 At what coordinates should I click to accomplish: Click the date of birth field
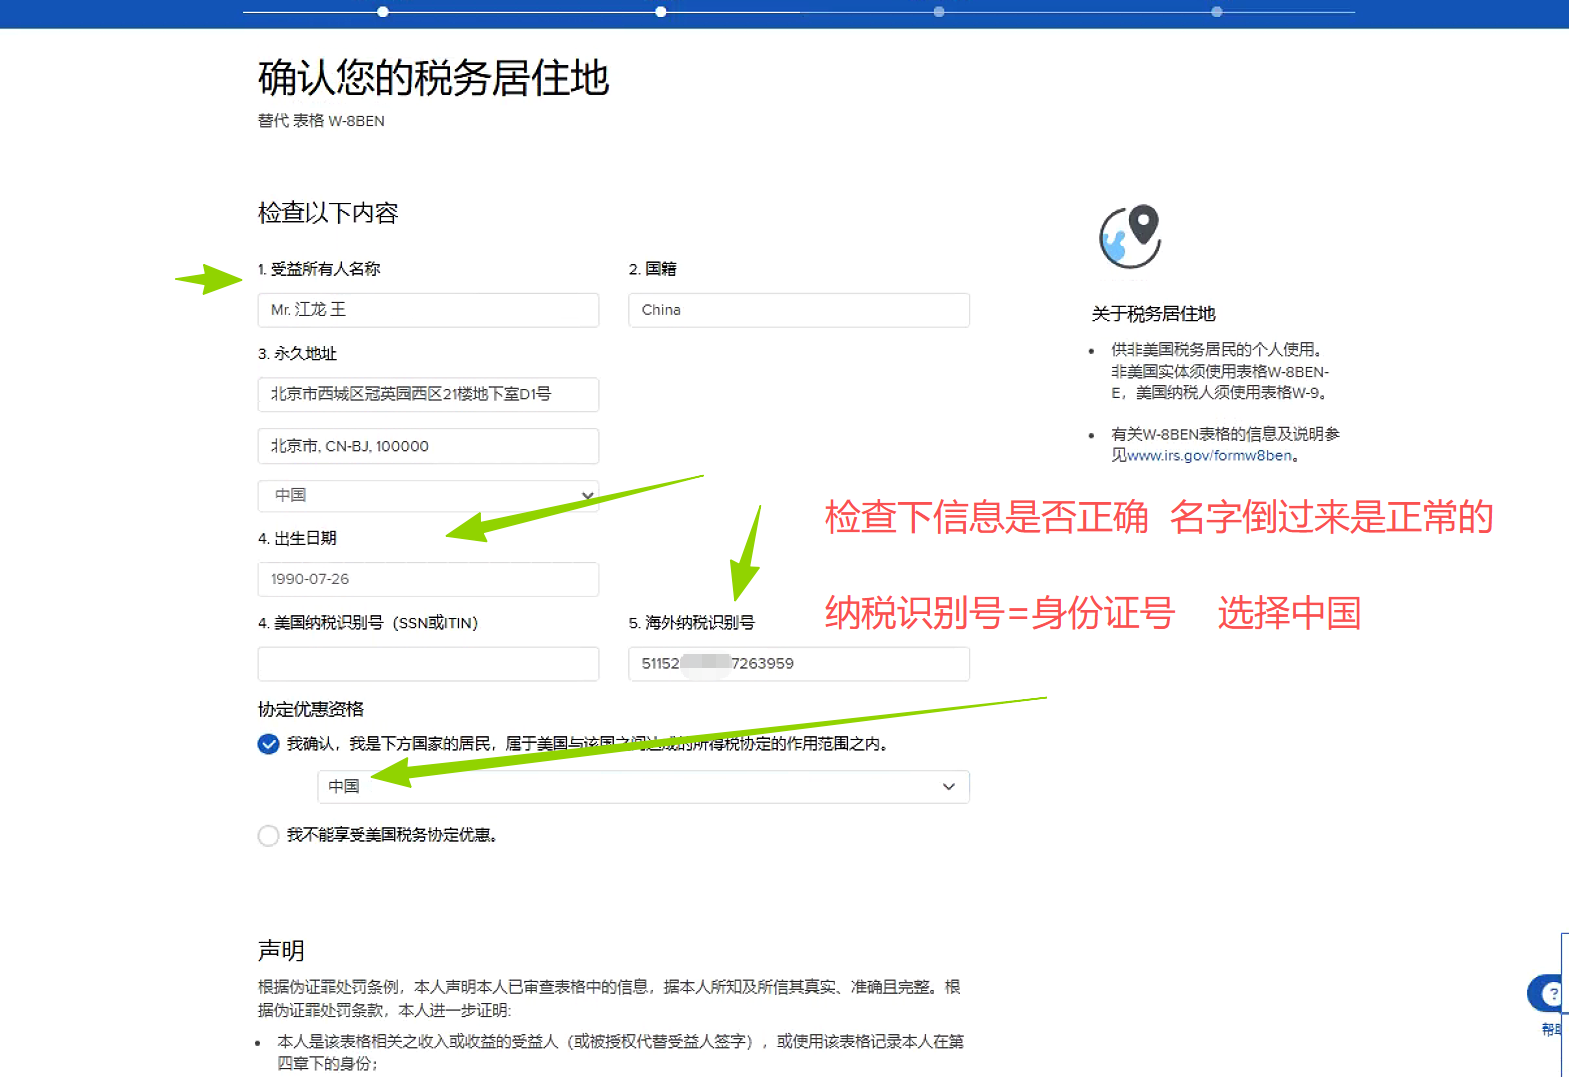[x=428, y=579]
